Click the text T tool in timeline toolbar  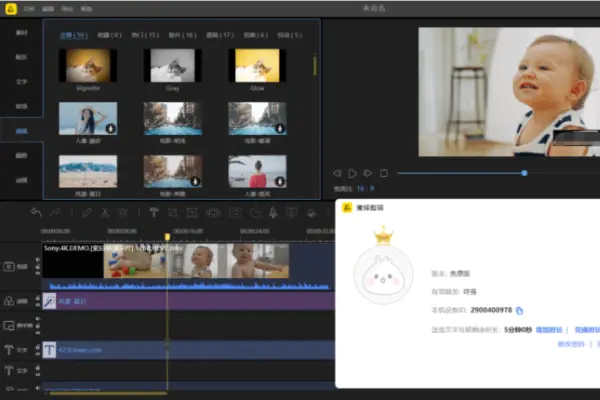pos(153,213)
